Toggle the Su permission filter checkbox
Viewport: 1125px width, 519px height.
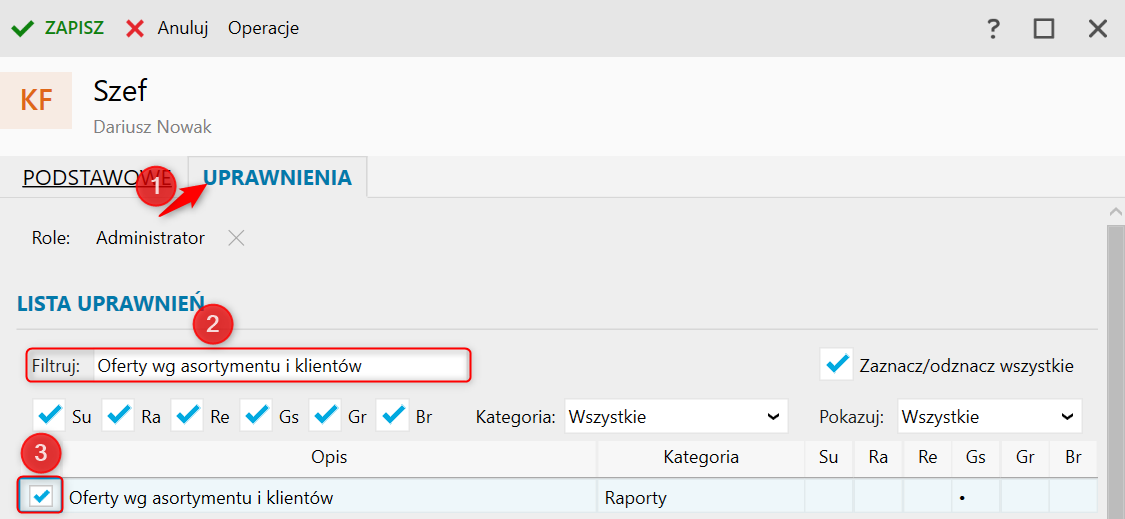pyautogui.click(x=48, y=415)
